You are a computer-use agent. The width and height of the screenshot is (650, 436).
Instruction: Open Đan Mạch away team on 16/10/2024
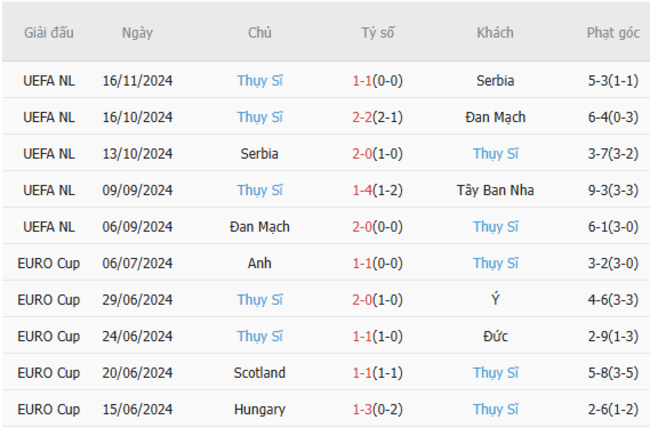point(495,117)
